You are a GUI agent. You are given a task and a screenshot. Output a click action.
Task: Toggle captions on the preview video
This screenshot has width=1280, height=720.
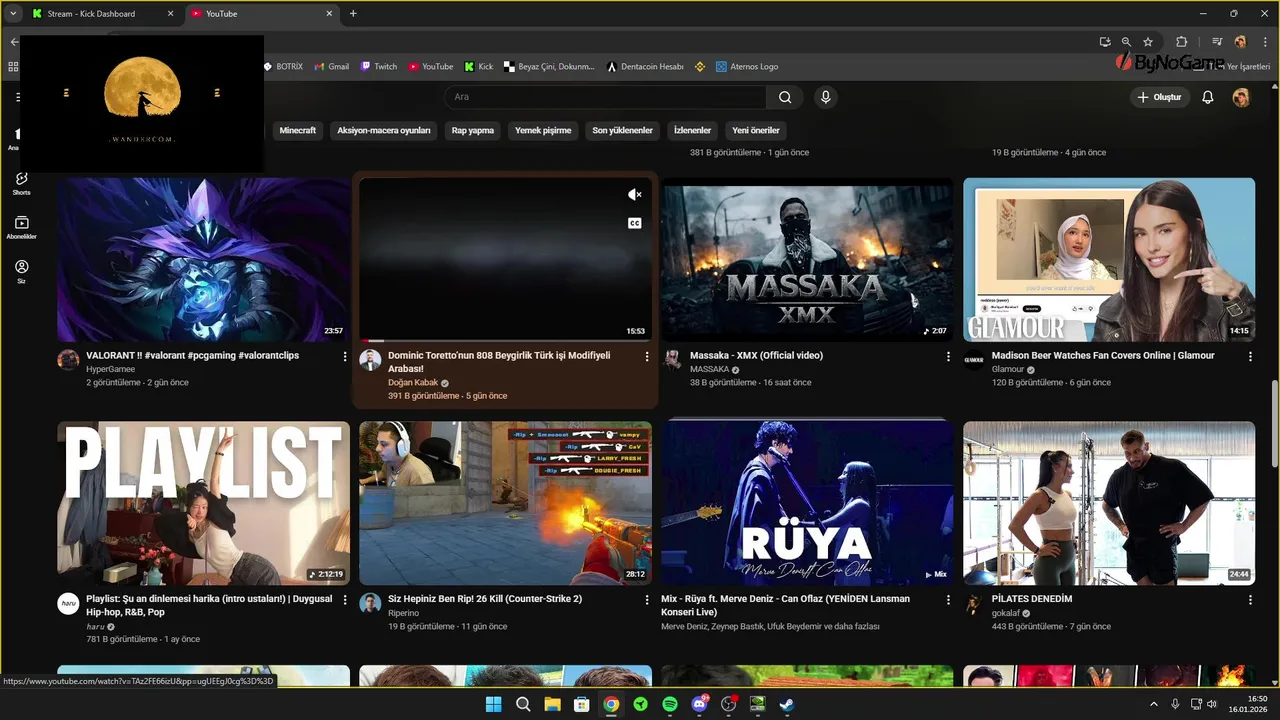pos(634,223)
